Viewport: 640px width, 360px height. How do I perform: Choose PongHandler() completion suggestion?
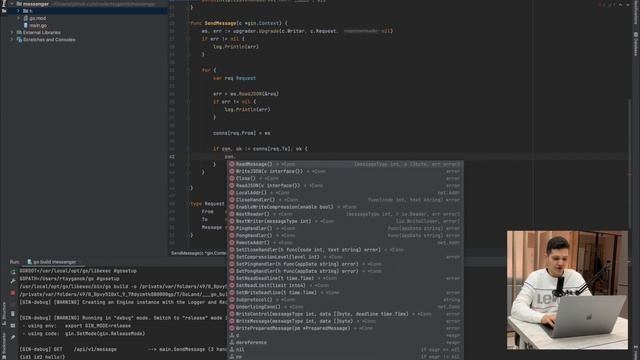point(345,236)
